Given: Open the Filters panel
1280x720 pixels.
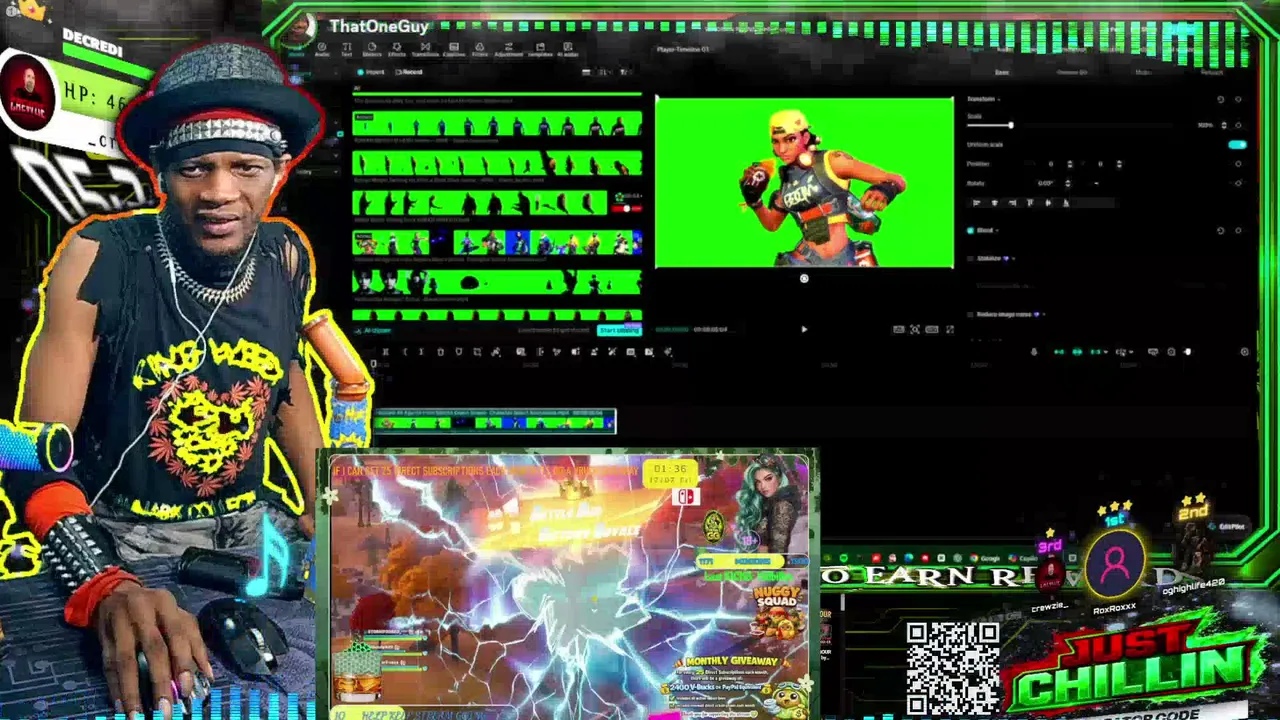Looking at the screenshot, I should coord(480,49).
